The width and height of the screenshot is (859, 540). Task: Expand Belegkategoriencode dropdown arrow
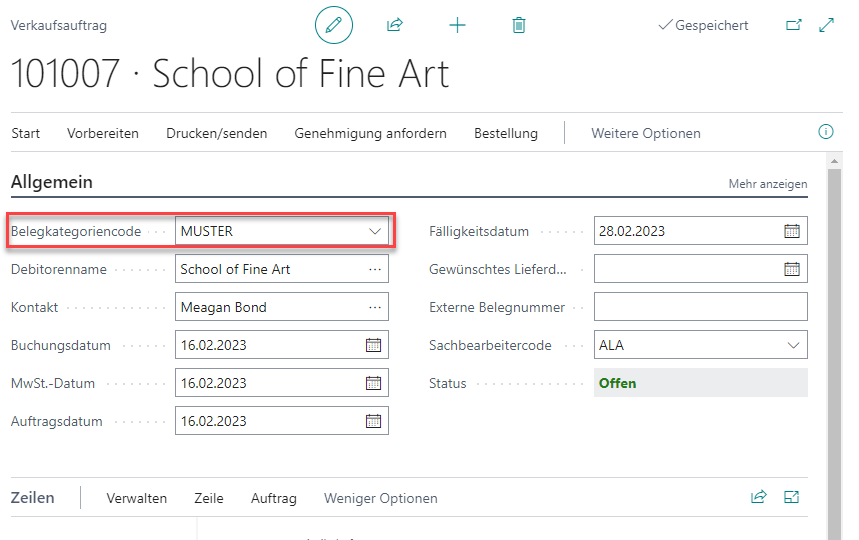[375, 231]
